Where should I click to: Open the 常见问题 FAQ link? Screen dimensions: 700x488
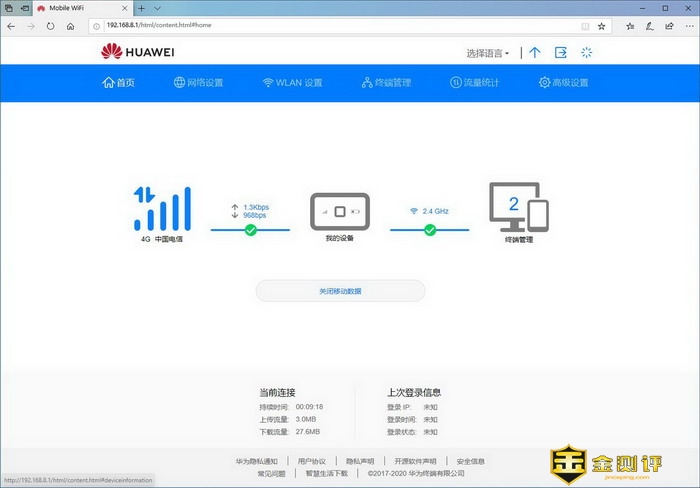point(271,473)
